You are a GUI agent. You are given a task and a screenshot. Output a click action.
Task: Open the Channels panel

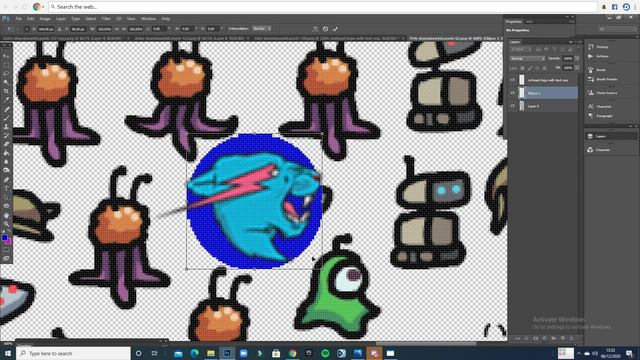(x=599, y=150)
